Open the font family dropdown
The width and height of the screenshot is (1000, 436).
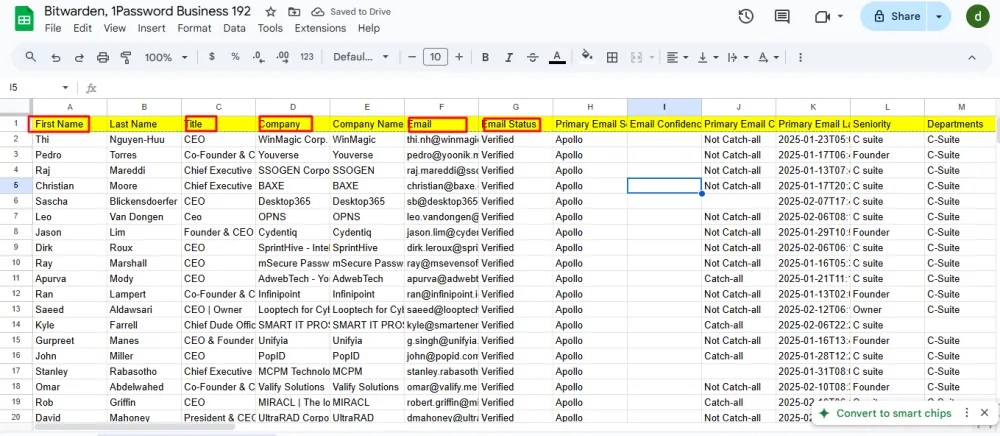coord(360,57)
